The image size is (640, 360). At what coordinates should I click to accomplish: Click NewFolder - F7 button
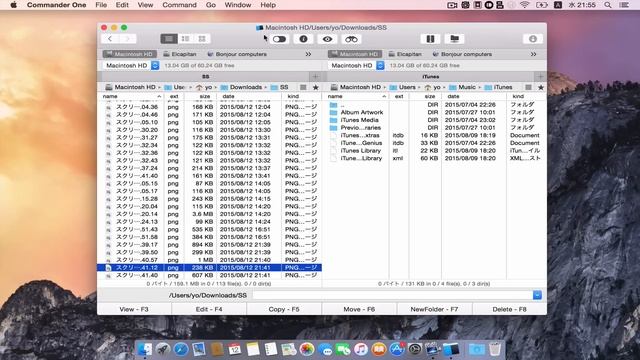[x=434, y=309]
